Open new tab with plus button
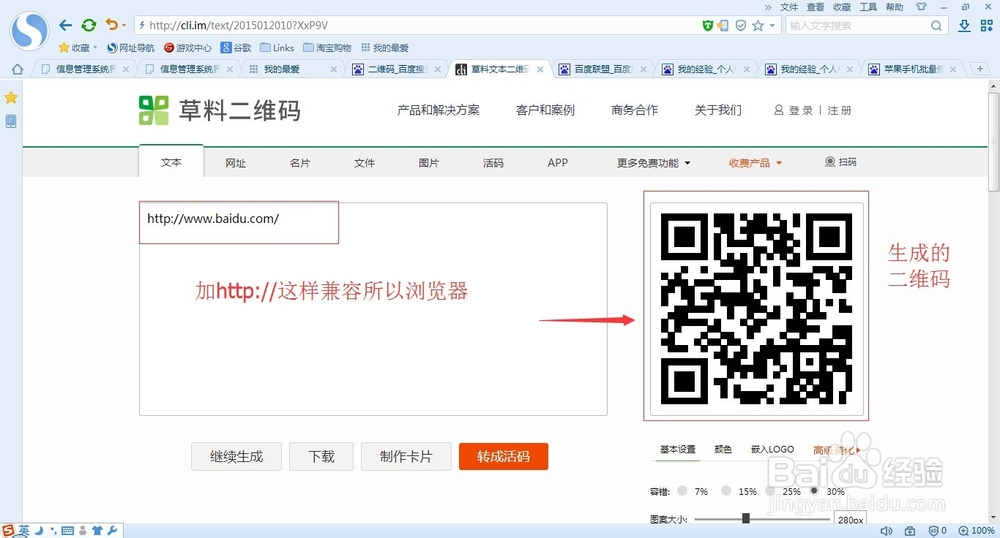The width and height of the screenshot is (1000, 538). [980, 69]
